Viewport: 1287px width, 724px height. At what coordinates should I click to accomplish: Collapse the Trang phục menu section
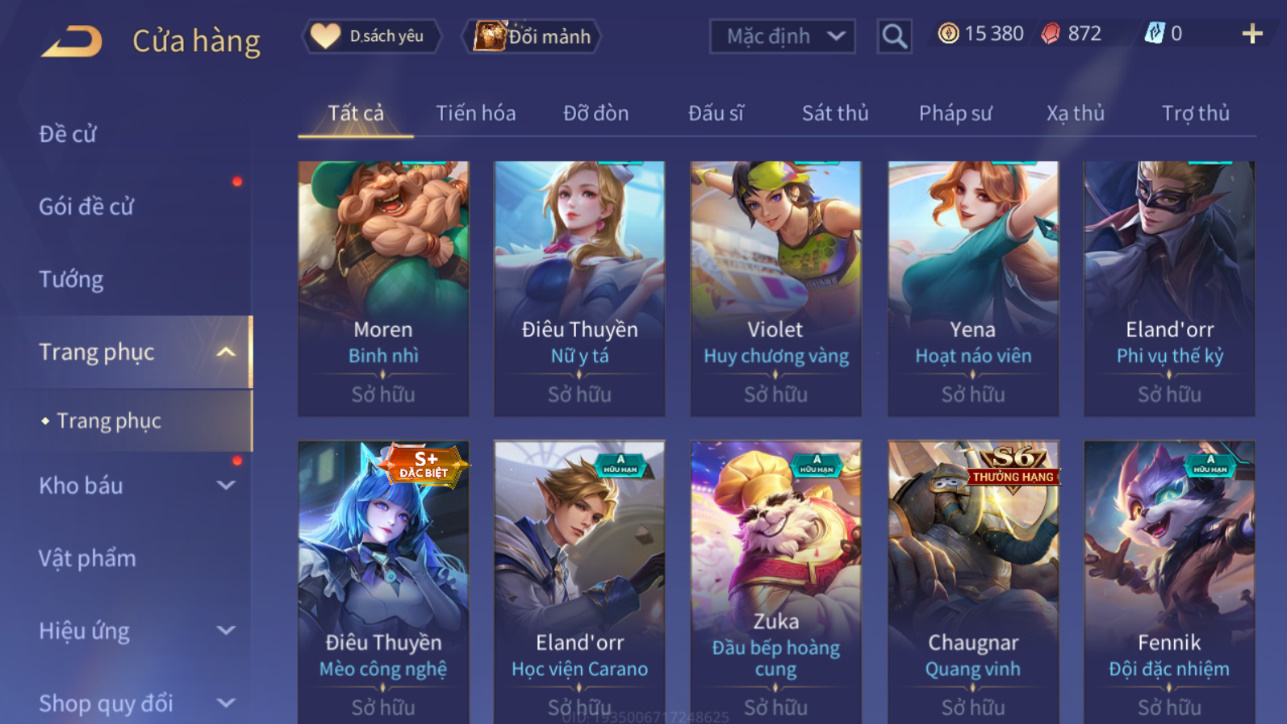click(226, 352)
